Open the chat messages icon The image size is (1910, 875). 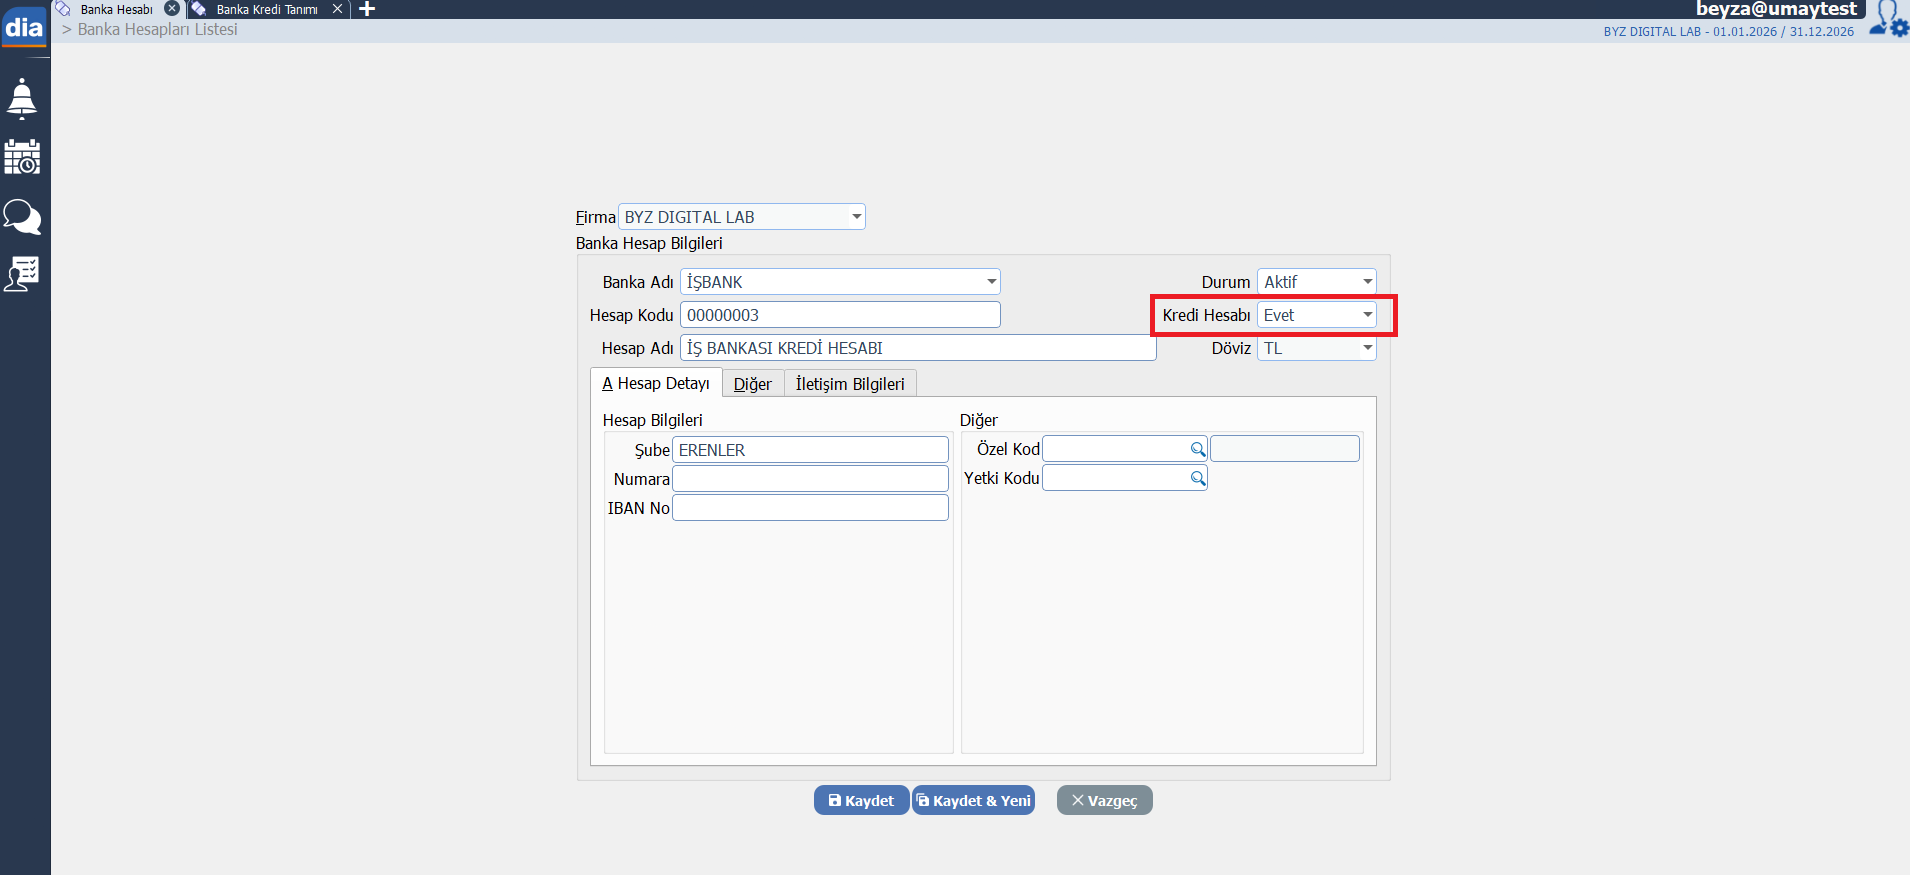tap(22, 216)
